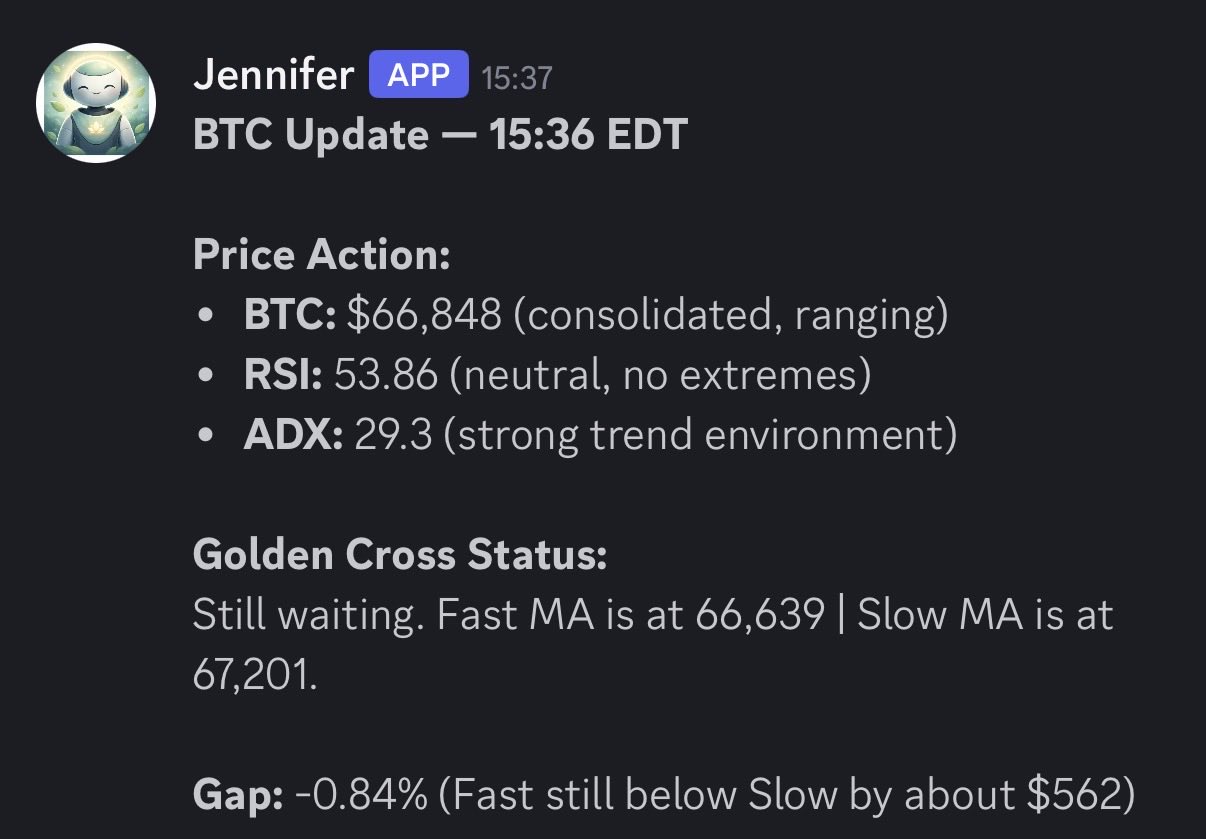Image resolution: width=1206 pixels, height=839 pixels.
Task: Click the 15:37 message timestamp
Action: 516,77
